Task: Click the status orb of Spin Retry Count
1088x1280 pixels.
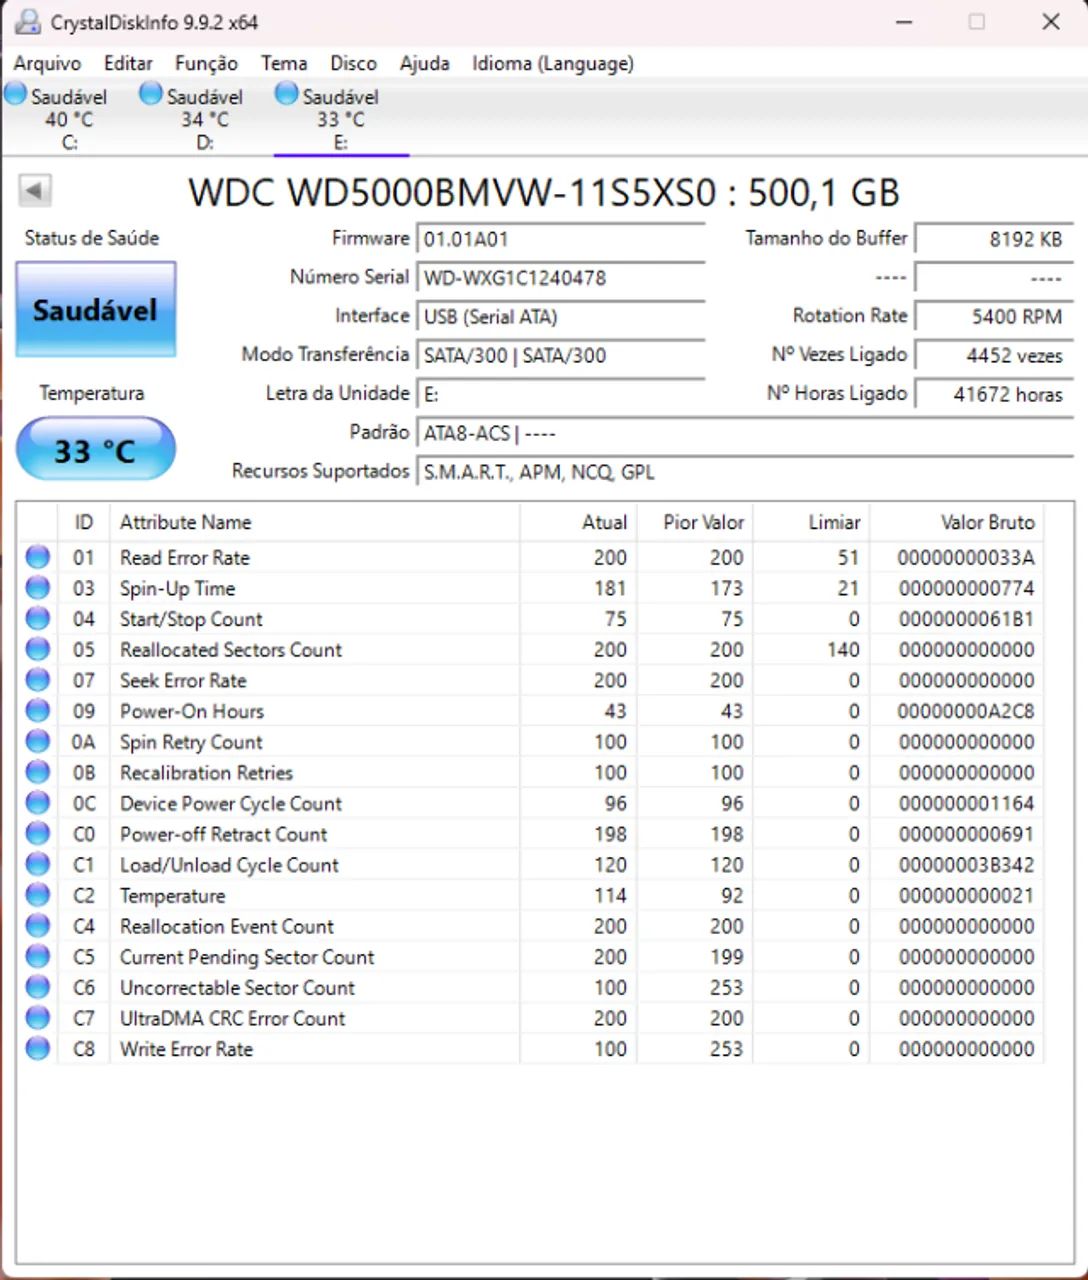Action: click(38, 742)
